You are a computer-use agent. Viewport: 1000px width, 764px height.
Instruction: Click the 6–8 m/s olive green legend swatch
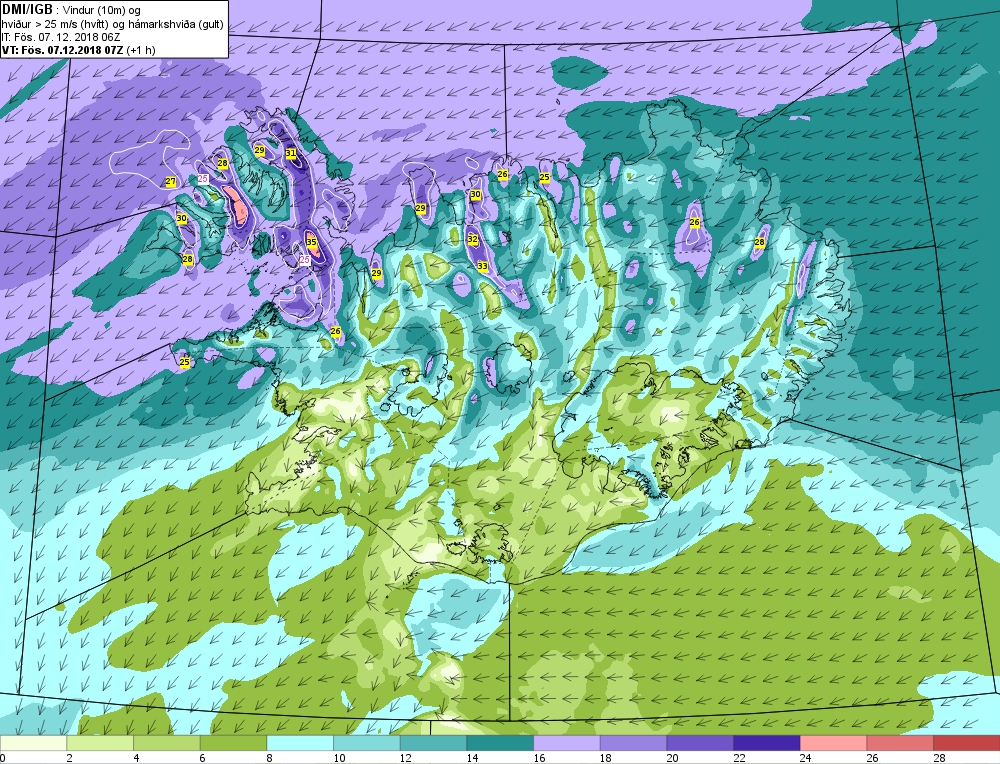point(233,743)
